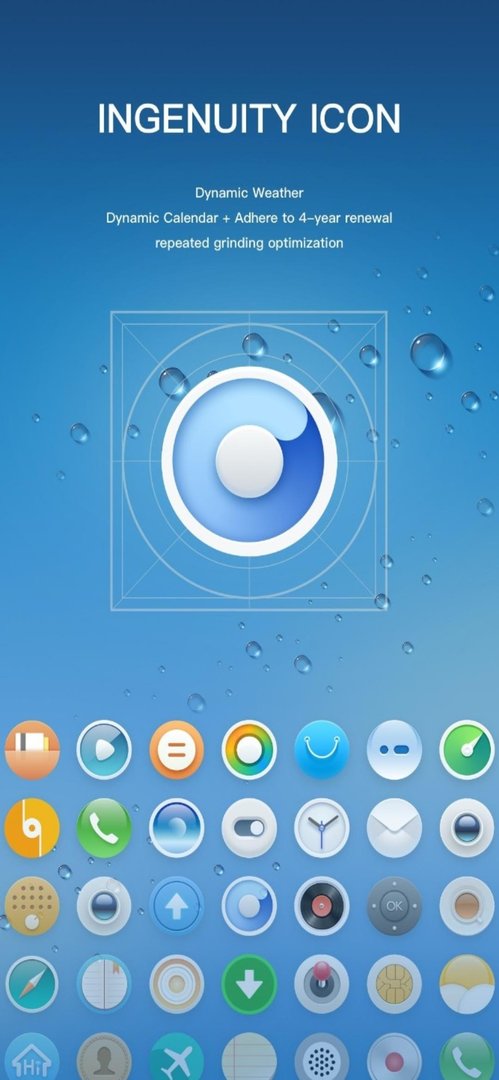
Task: Tap the vinyl record music icon
Action: pyautogui.click(x=322, y=905)
